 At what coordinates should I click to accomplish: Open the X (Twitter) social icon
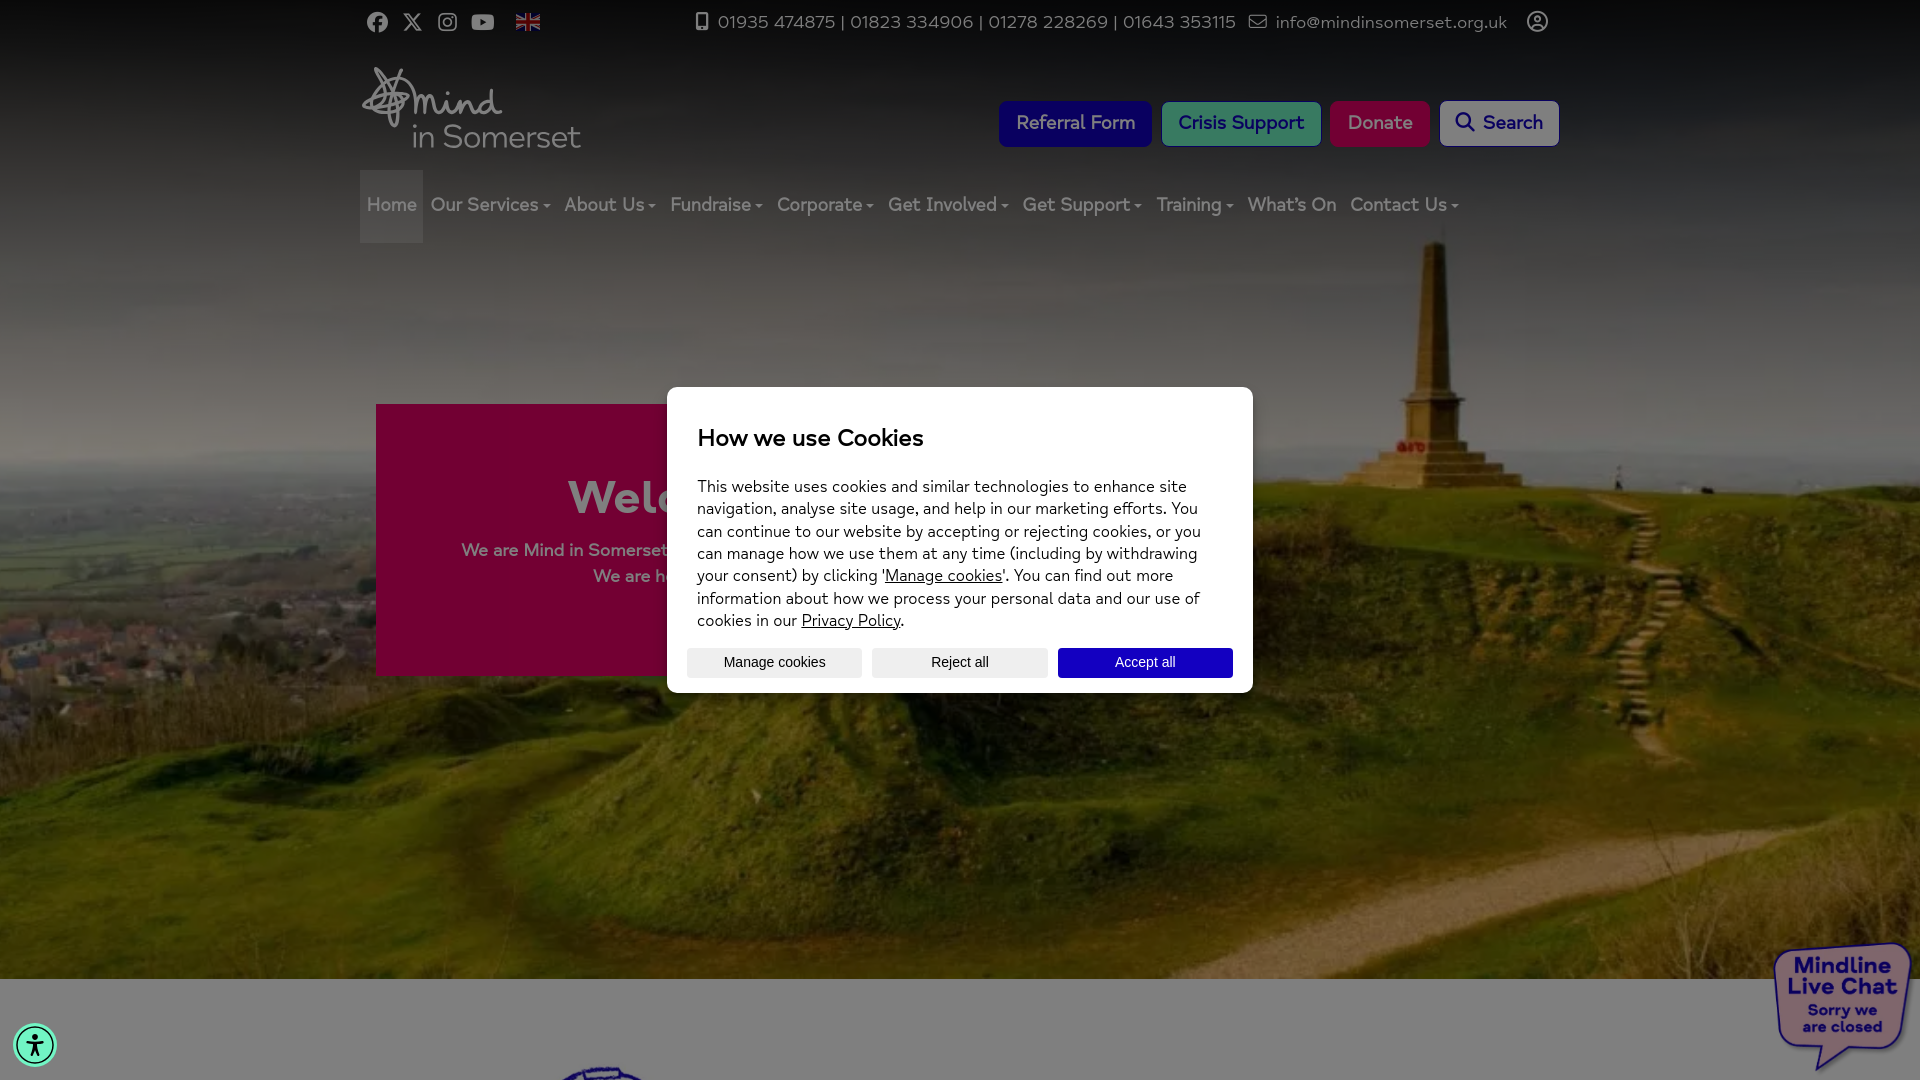pos(412,22)
